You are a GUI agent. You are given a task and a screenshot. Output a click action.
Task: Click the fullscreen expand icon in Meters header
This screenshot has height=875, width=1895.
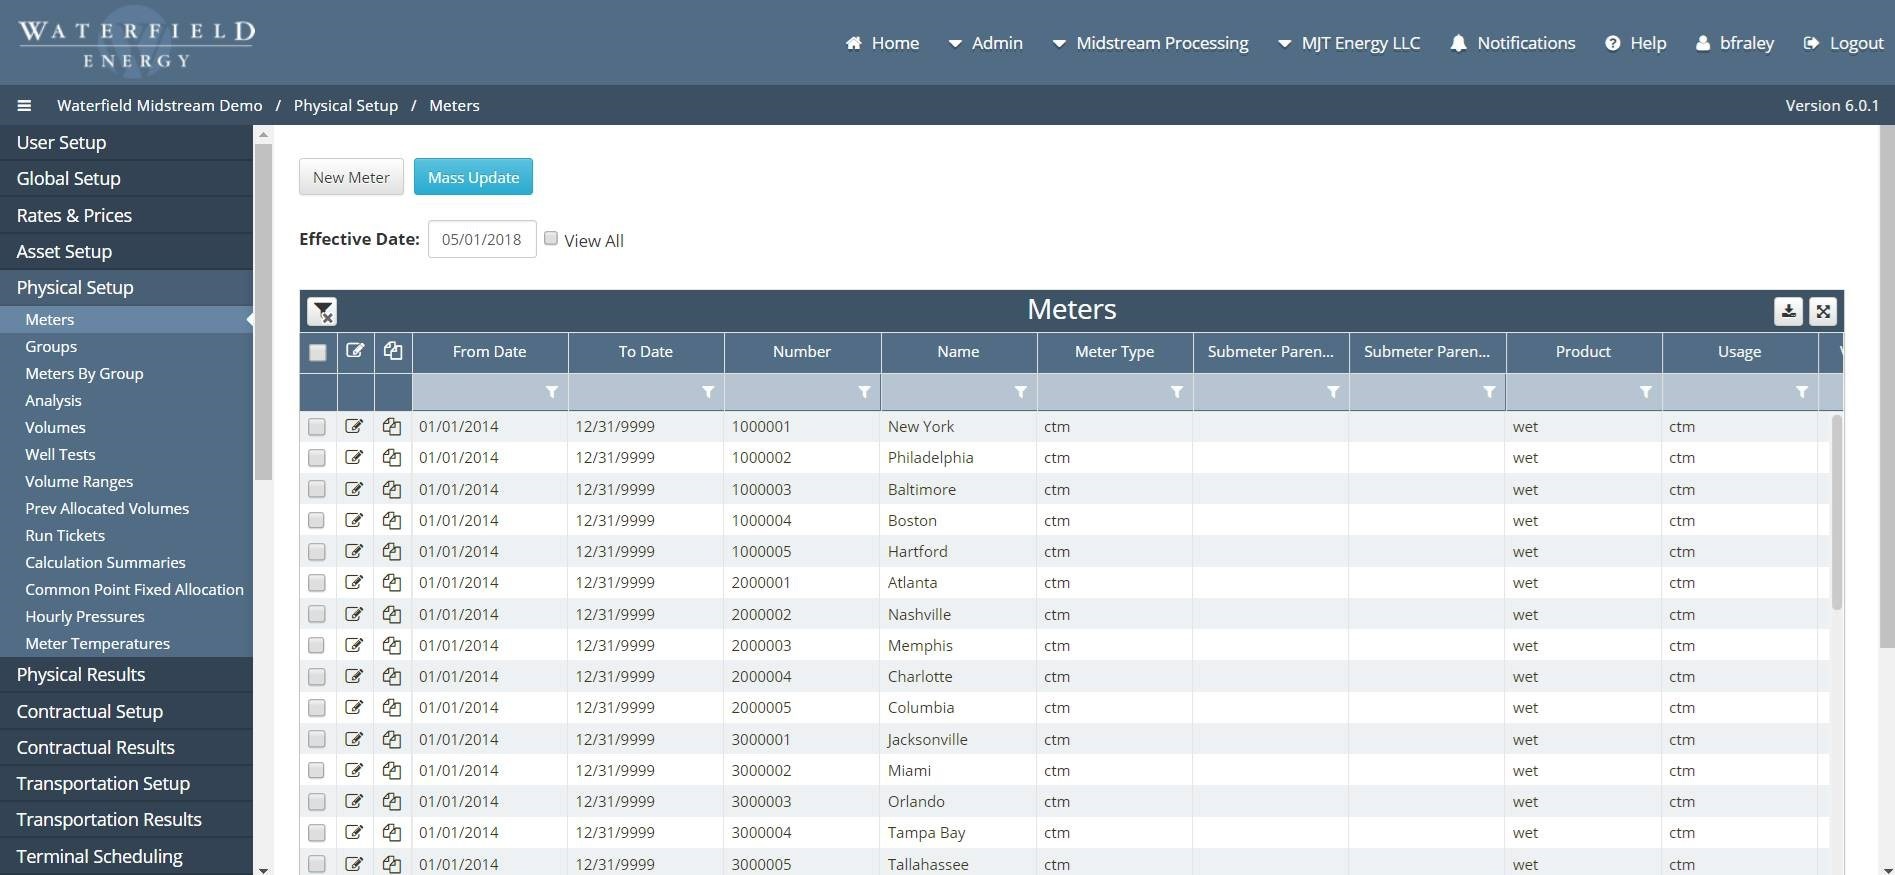1823,312
